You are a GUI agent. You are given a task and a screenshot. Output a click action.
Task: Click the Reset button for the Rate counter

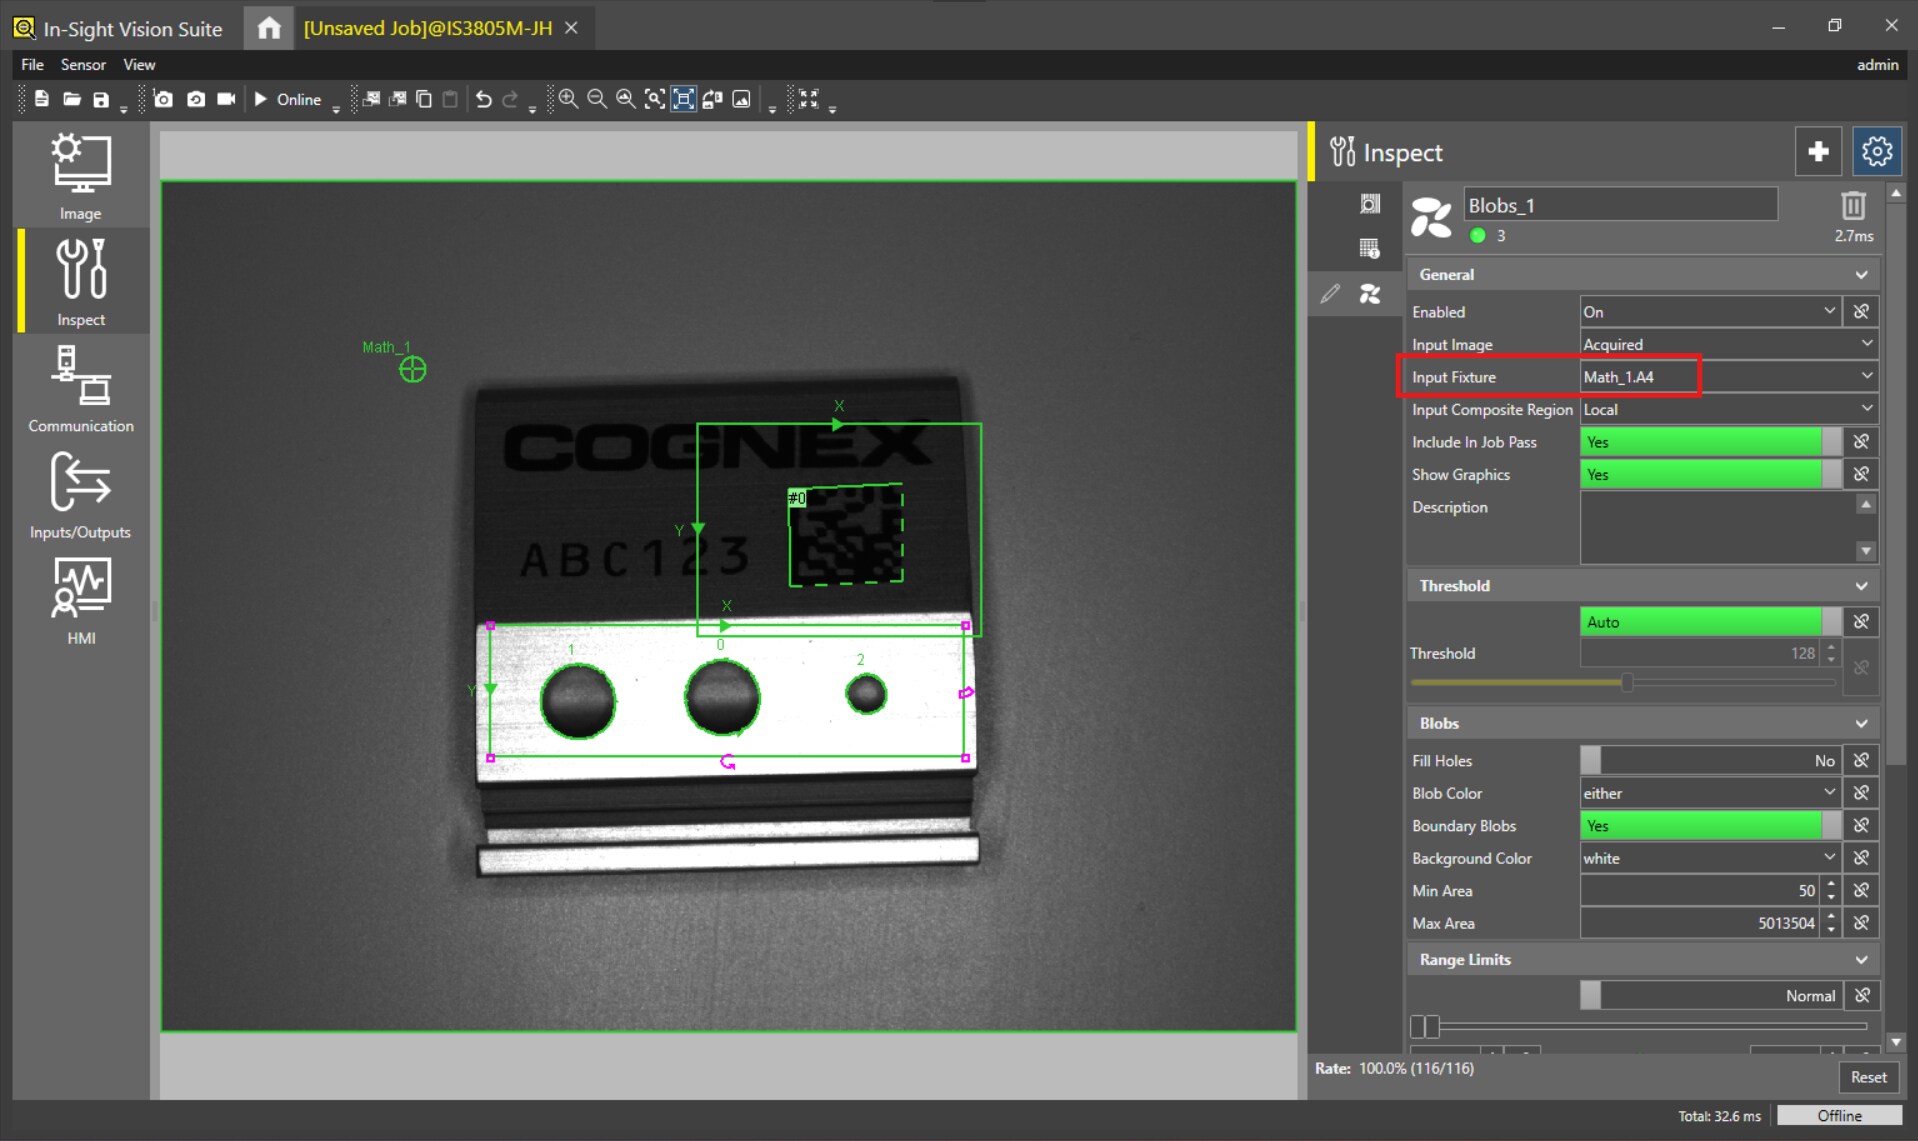(1868, 1077)
